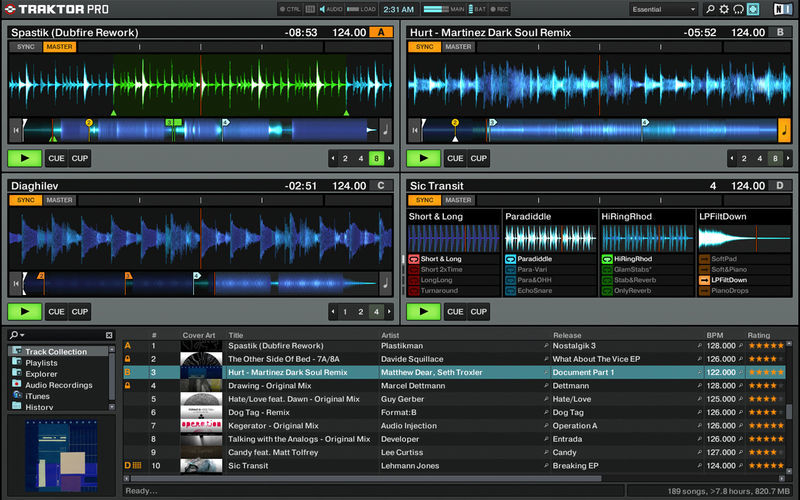Sort the track list by BPM column
This screenshot has height=500, width=800.
[x=715, y=335]
